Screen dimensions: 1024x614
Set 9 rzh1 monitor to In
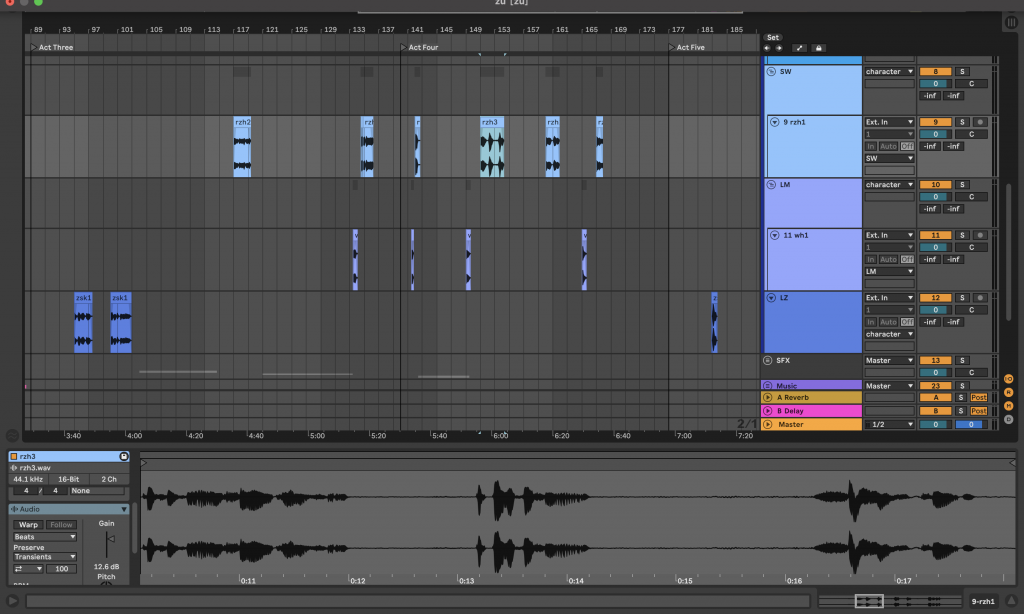coord(871,146)
